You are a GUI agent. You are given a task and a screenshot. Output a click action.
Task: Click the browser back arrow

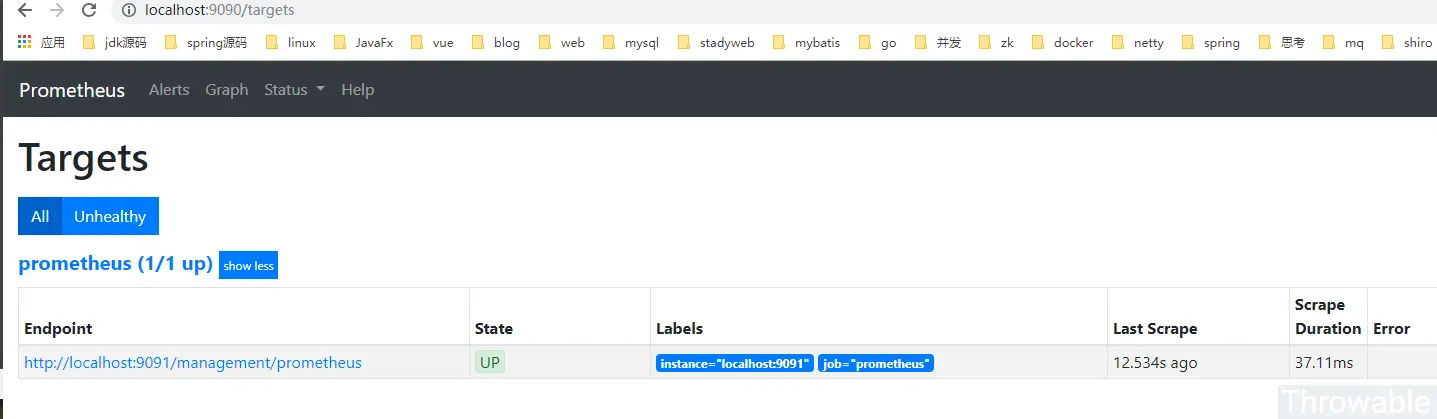tap(25, 10)
